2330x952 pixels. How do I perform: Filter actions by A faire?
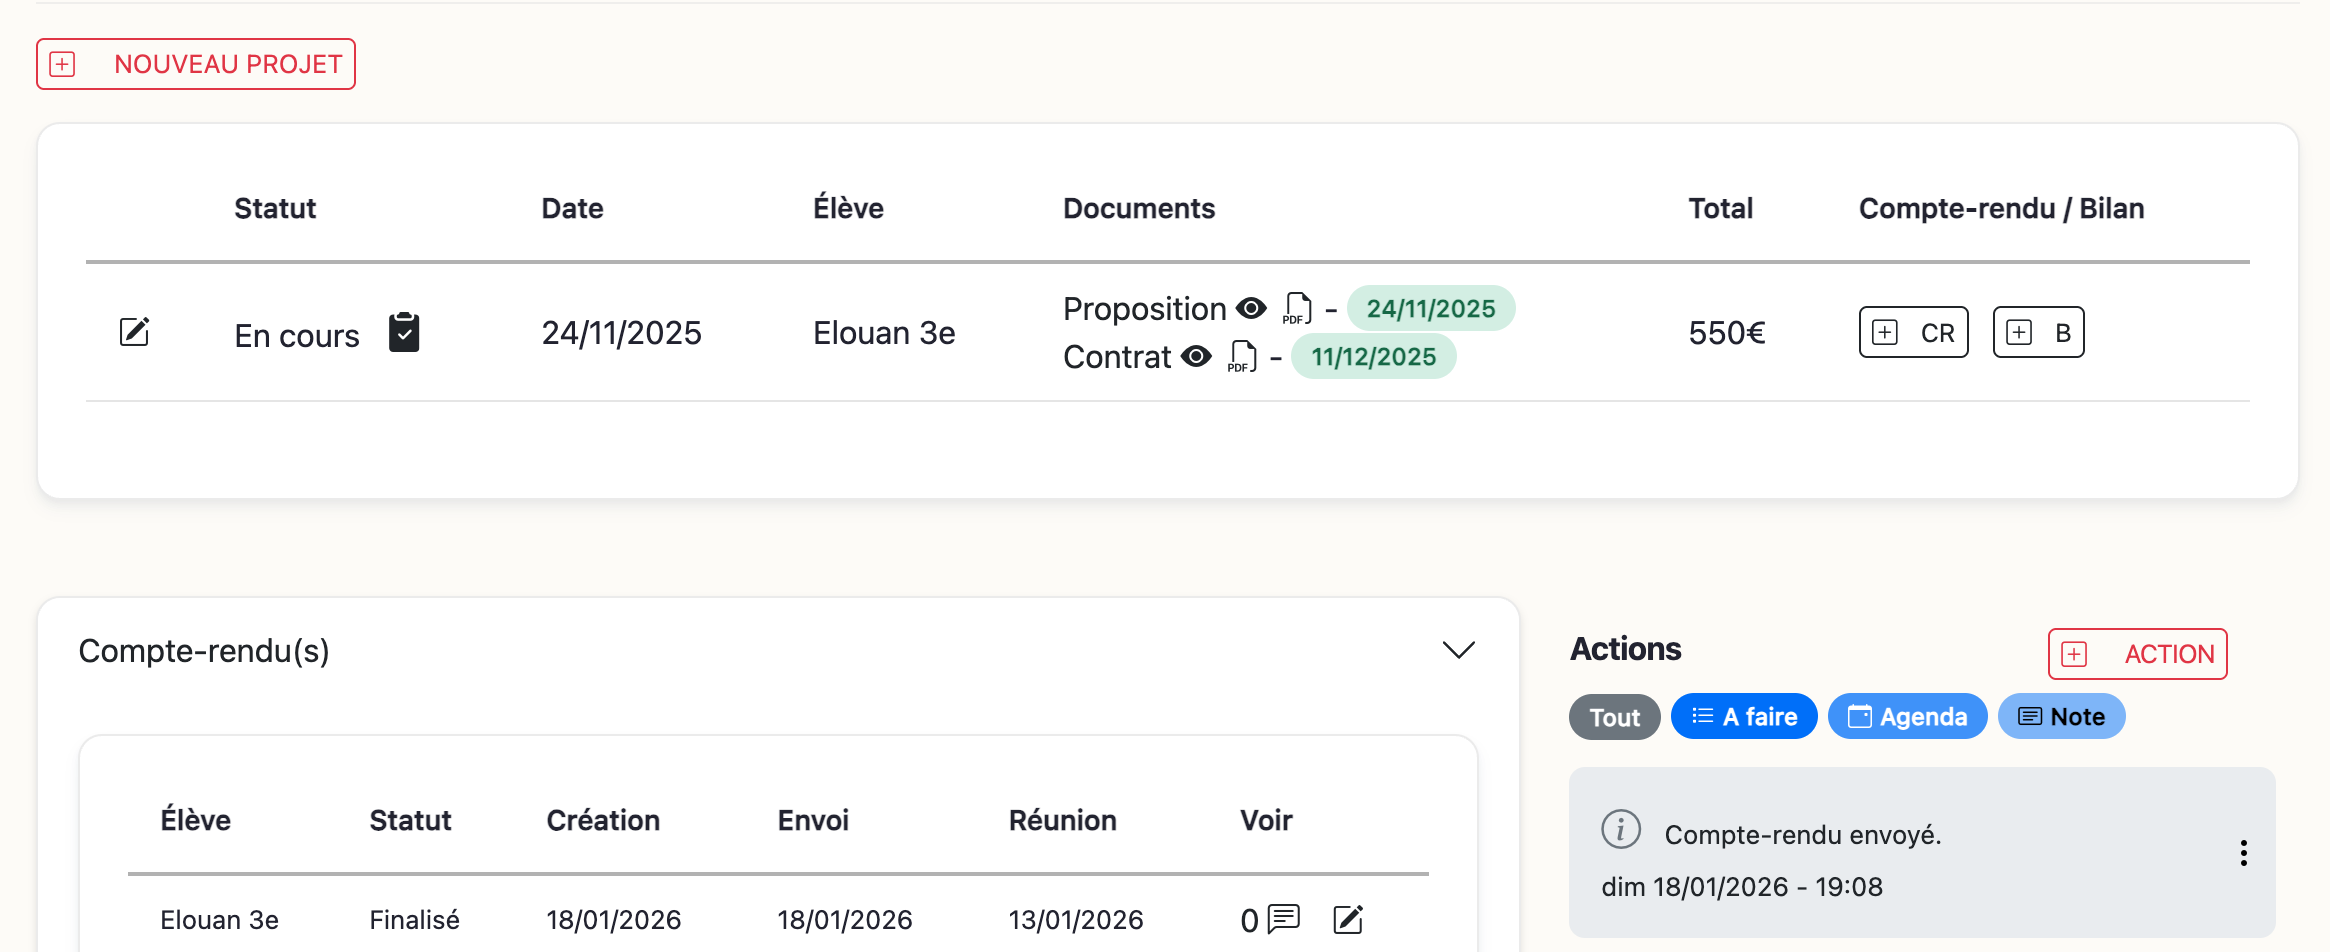pos(1744,717)
